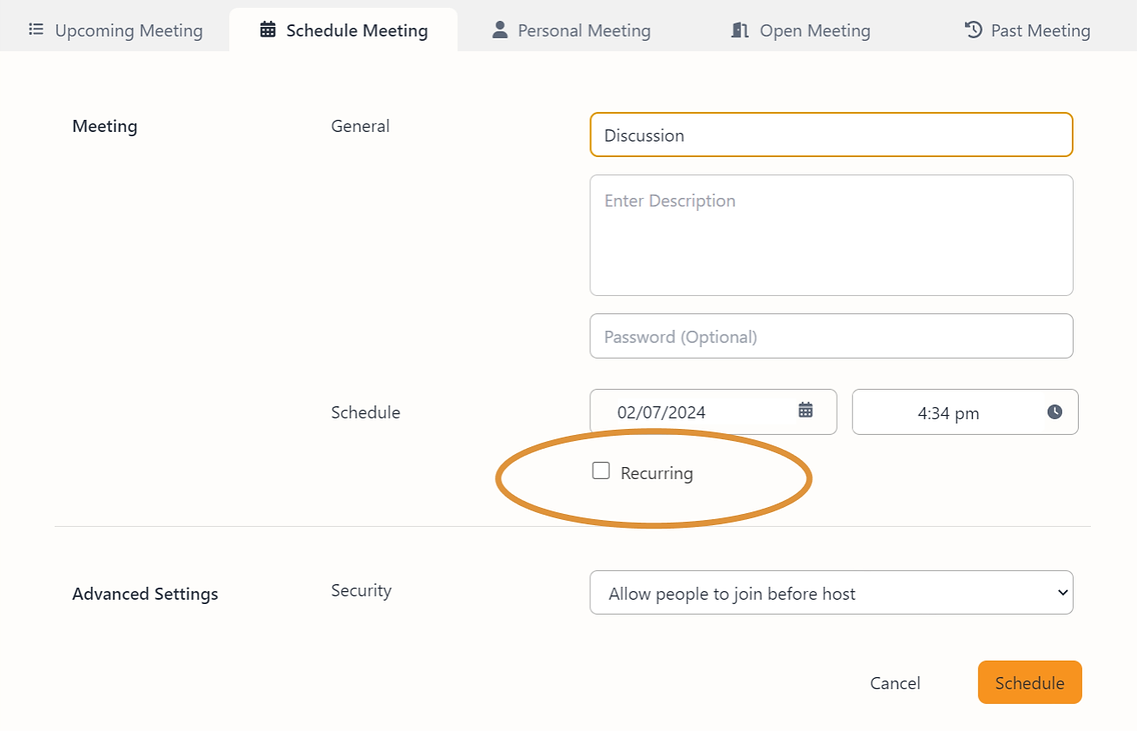Image resolution: width=1137 pixels, height=731 pixels.
Task: Click the General label
Action: tap(360, 126)
